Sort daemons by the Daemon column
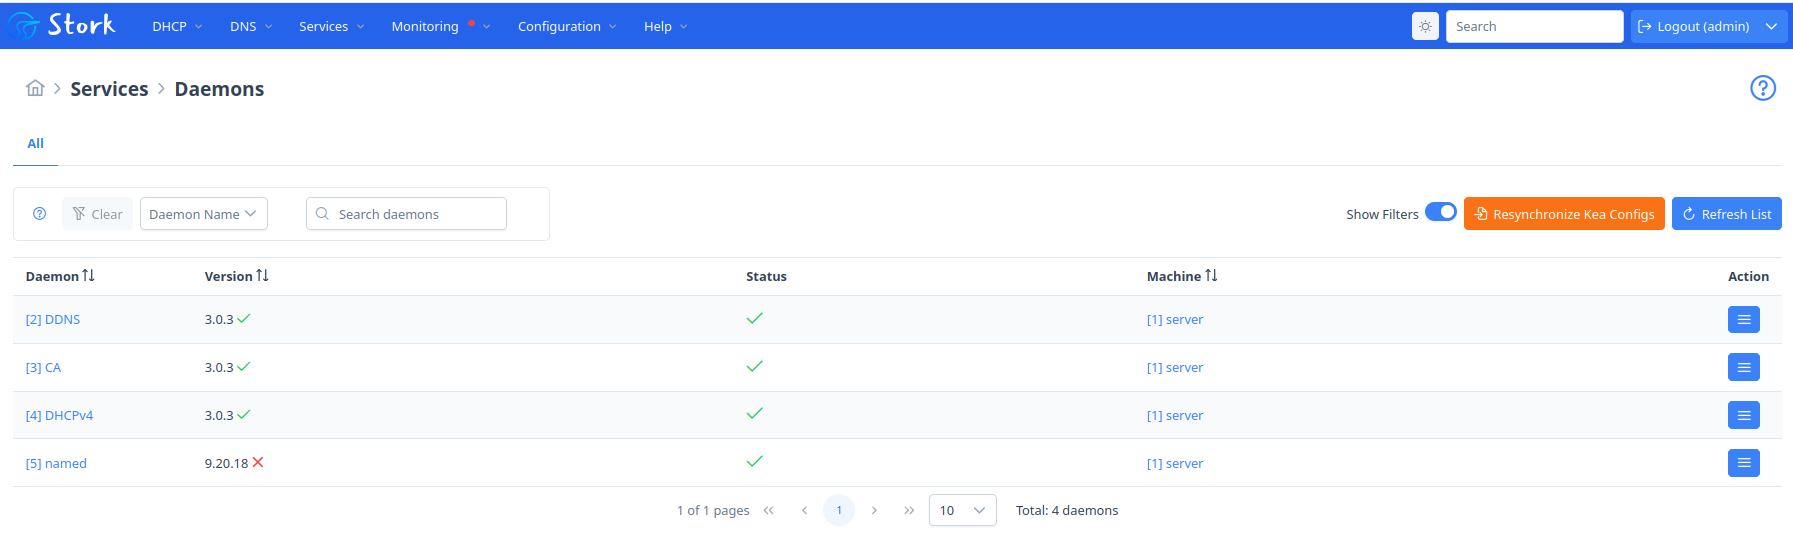This screenshot has height=556, width=1793. 60,276
